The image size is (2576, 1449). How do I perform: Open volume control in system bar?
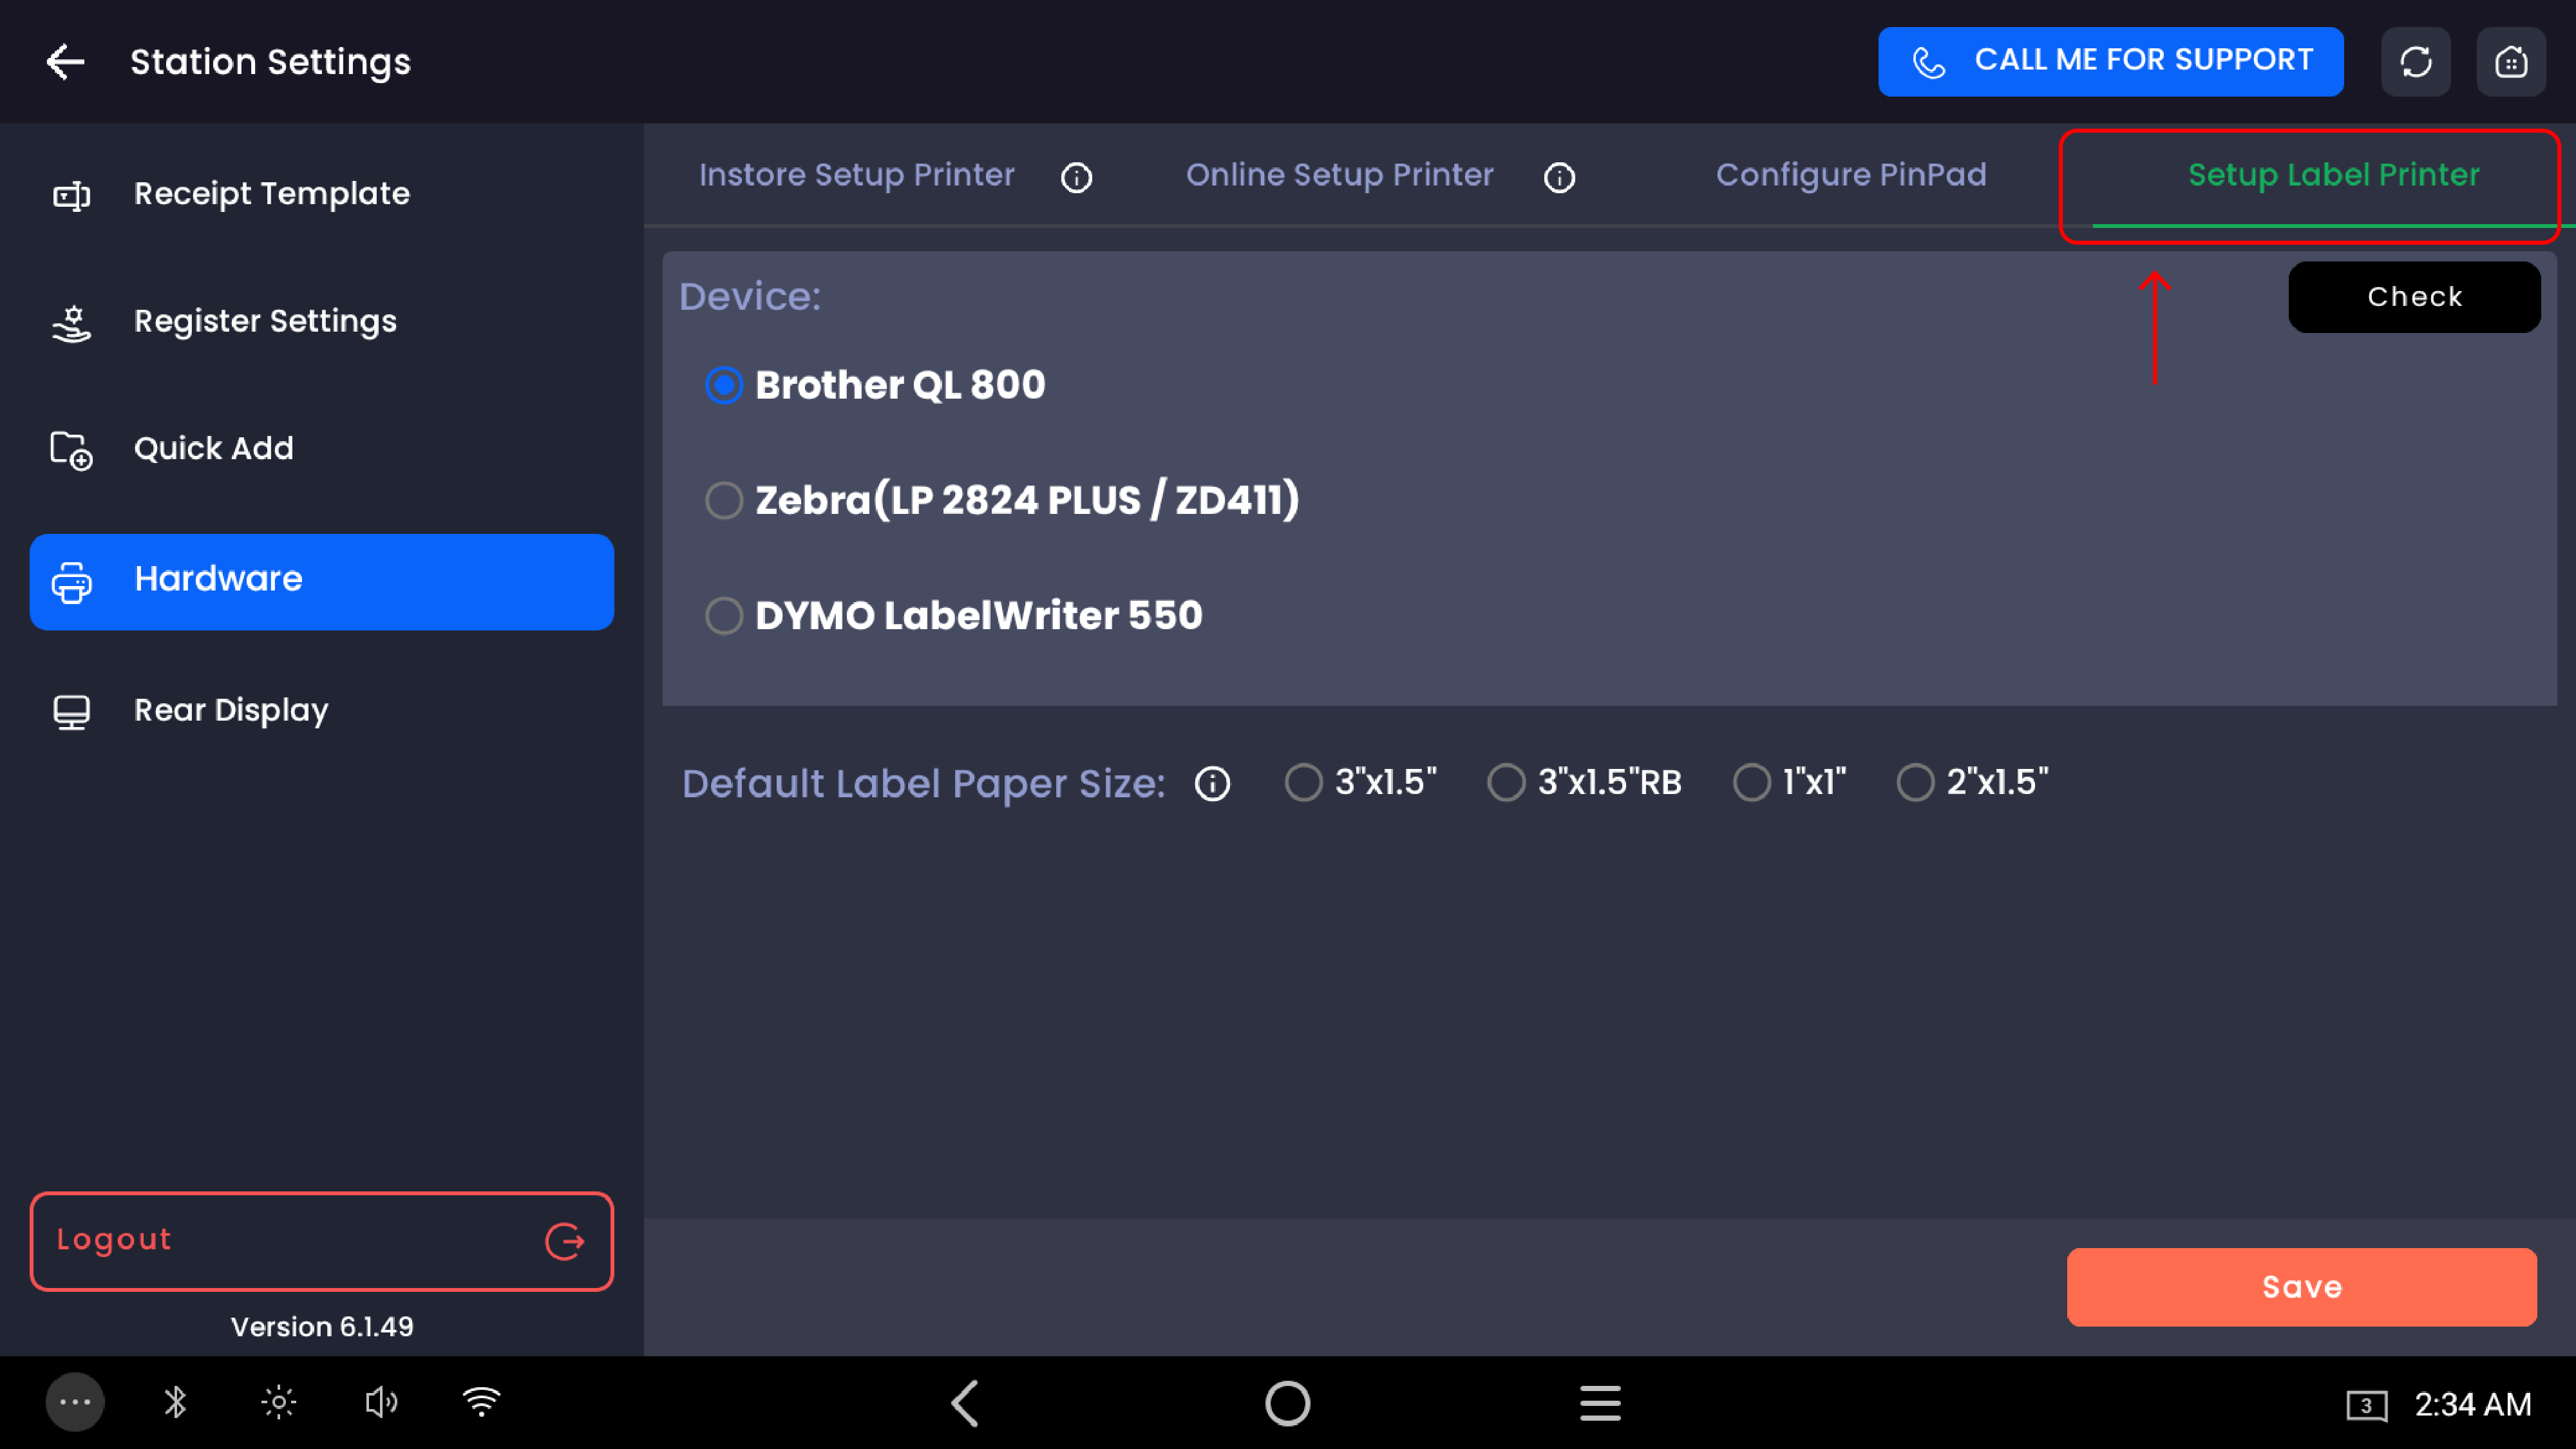coord(381,1402)
